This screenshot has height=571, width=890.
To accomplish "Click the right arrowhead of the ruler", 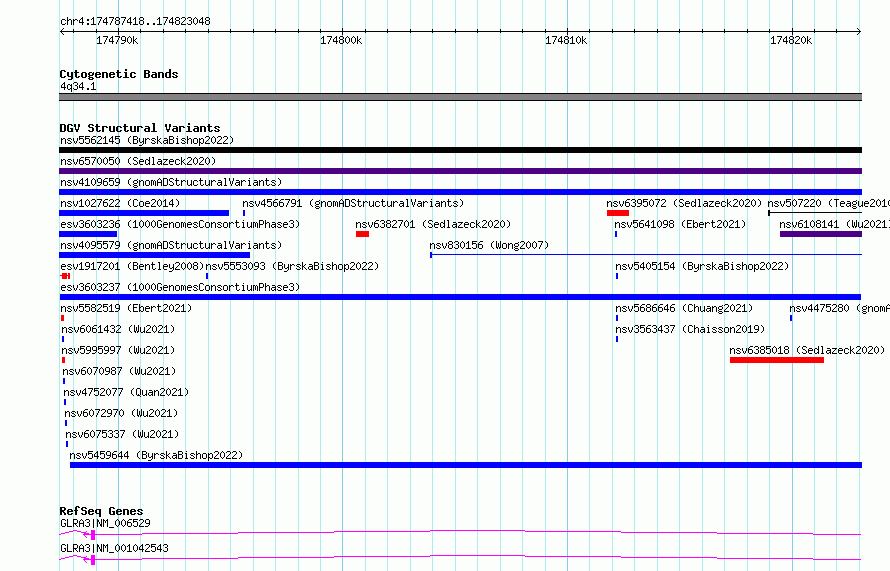I will 859,31.
